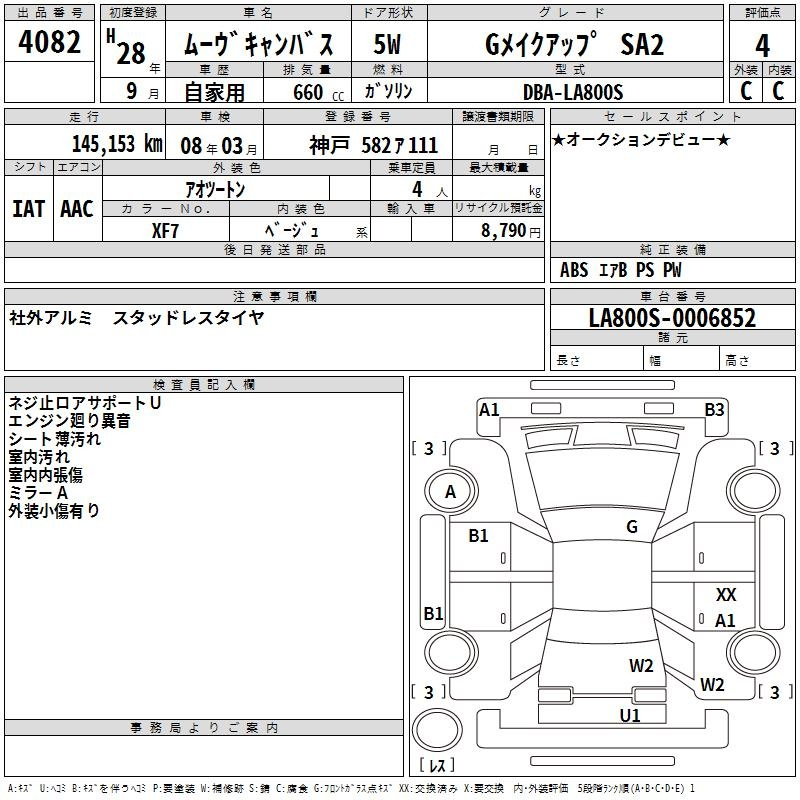Select model code DBA-LA800S

(x=573, y=92)
